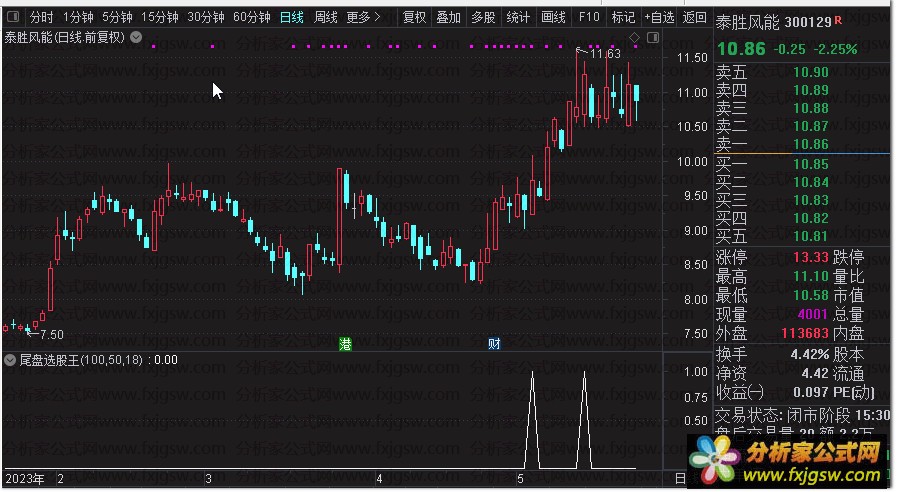Add stock via +自选 button
897x492 pixels.
(660, 17)
